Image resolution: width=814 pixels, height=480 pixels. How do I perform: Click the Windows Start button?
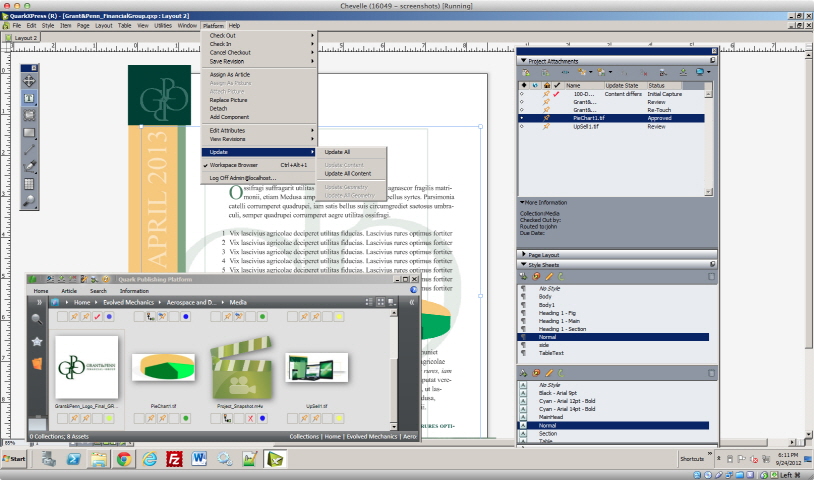pos(14,459)
